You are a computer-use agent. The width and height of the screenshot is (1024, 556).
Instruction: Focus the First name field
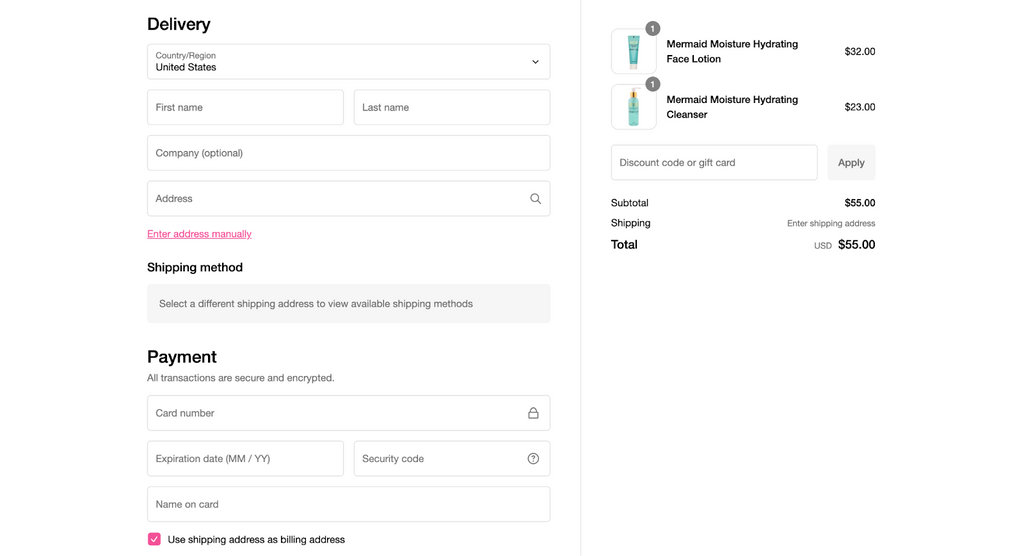tap(245, 108)
